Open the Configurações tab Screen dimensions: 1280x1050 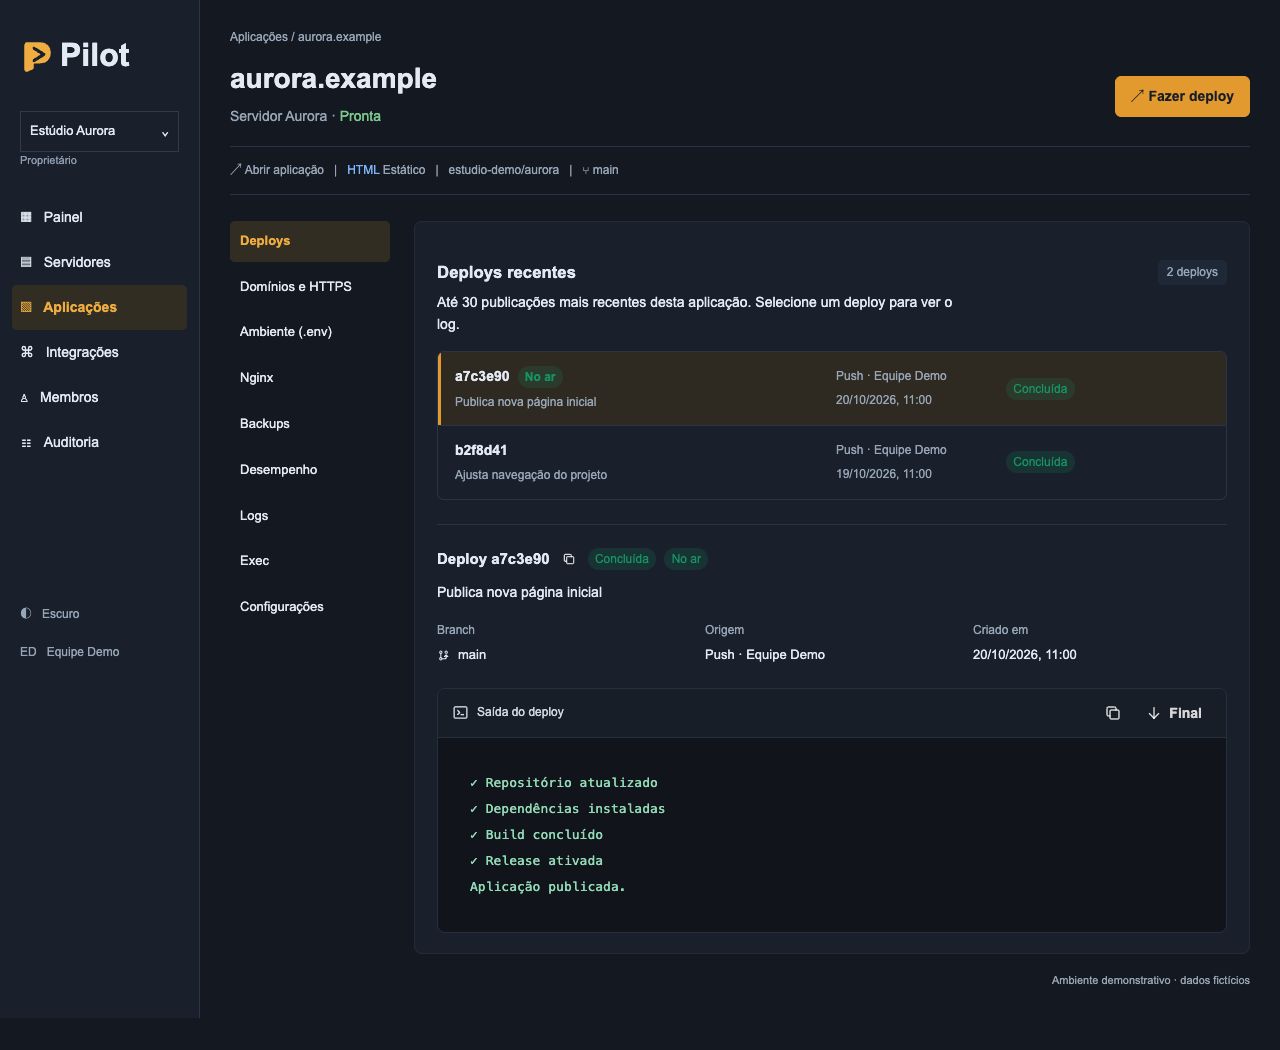(x=310, y=607)
